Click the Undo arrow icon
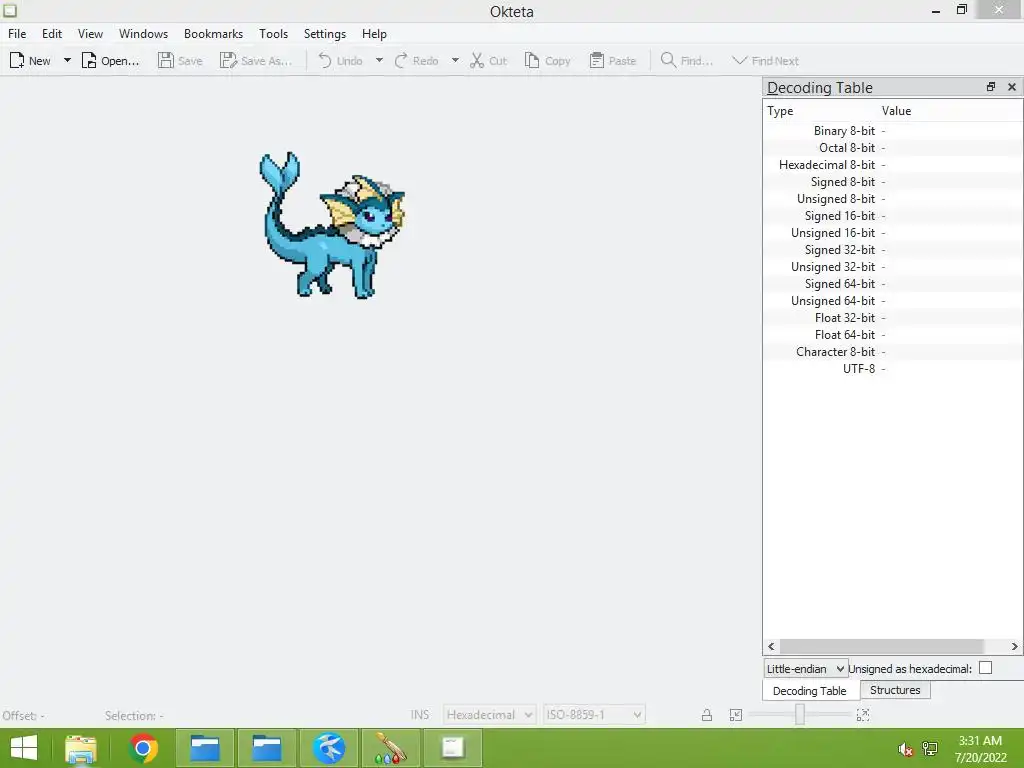Screen dimensions: 1024x768 (x=325, y=61)
